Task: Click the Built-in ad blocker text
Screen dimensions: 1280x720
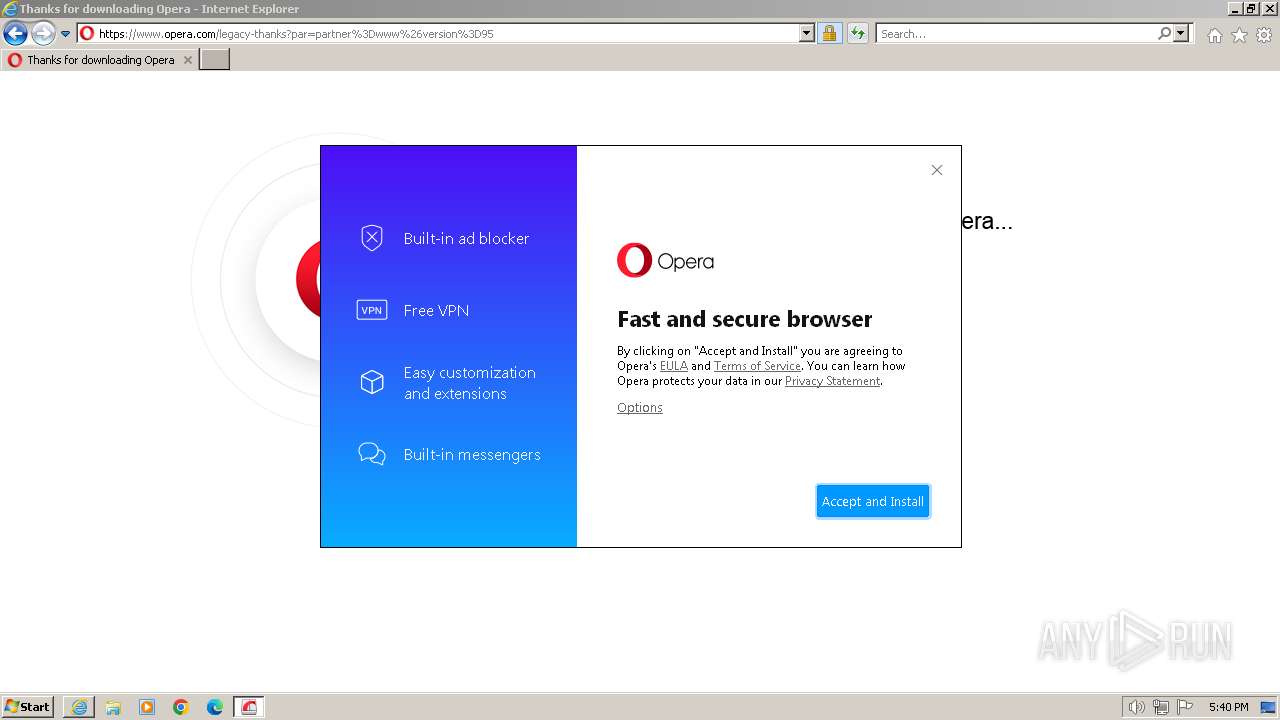Action: coord(466,238)
